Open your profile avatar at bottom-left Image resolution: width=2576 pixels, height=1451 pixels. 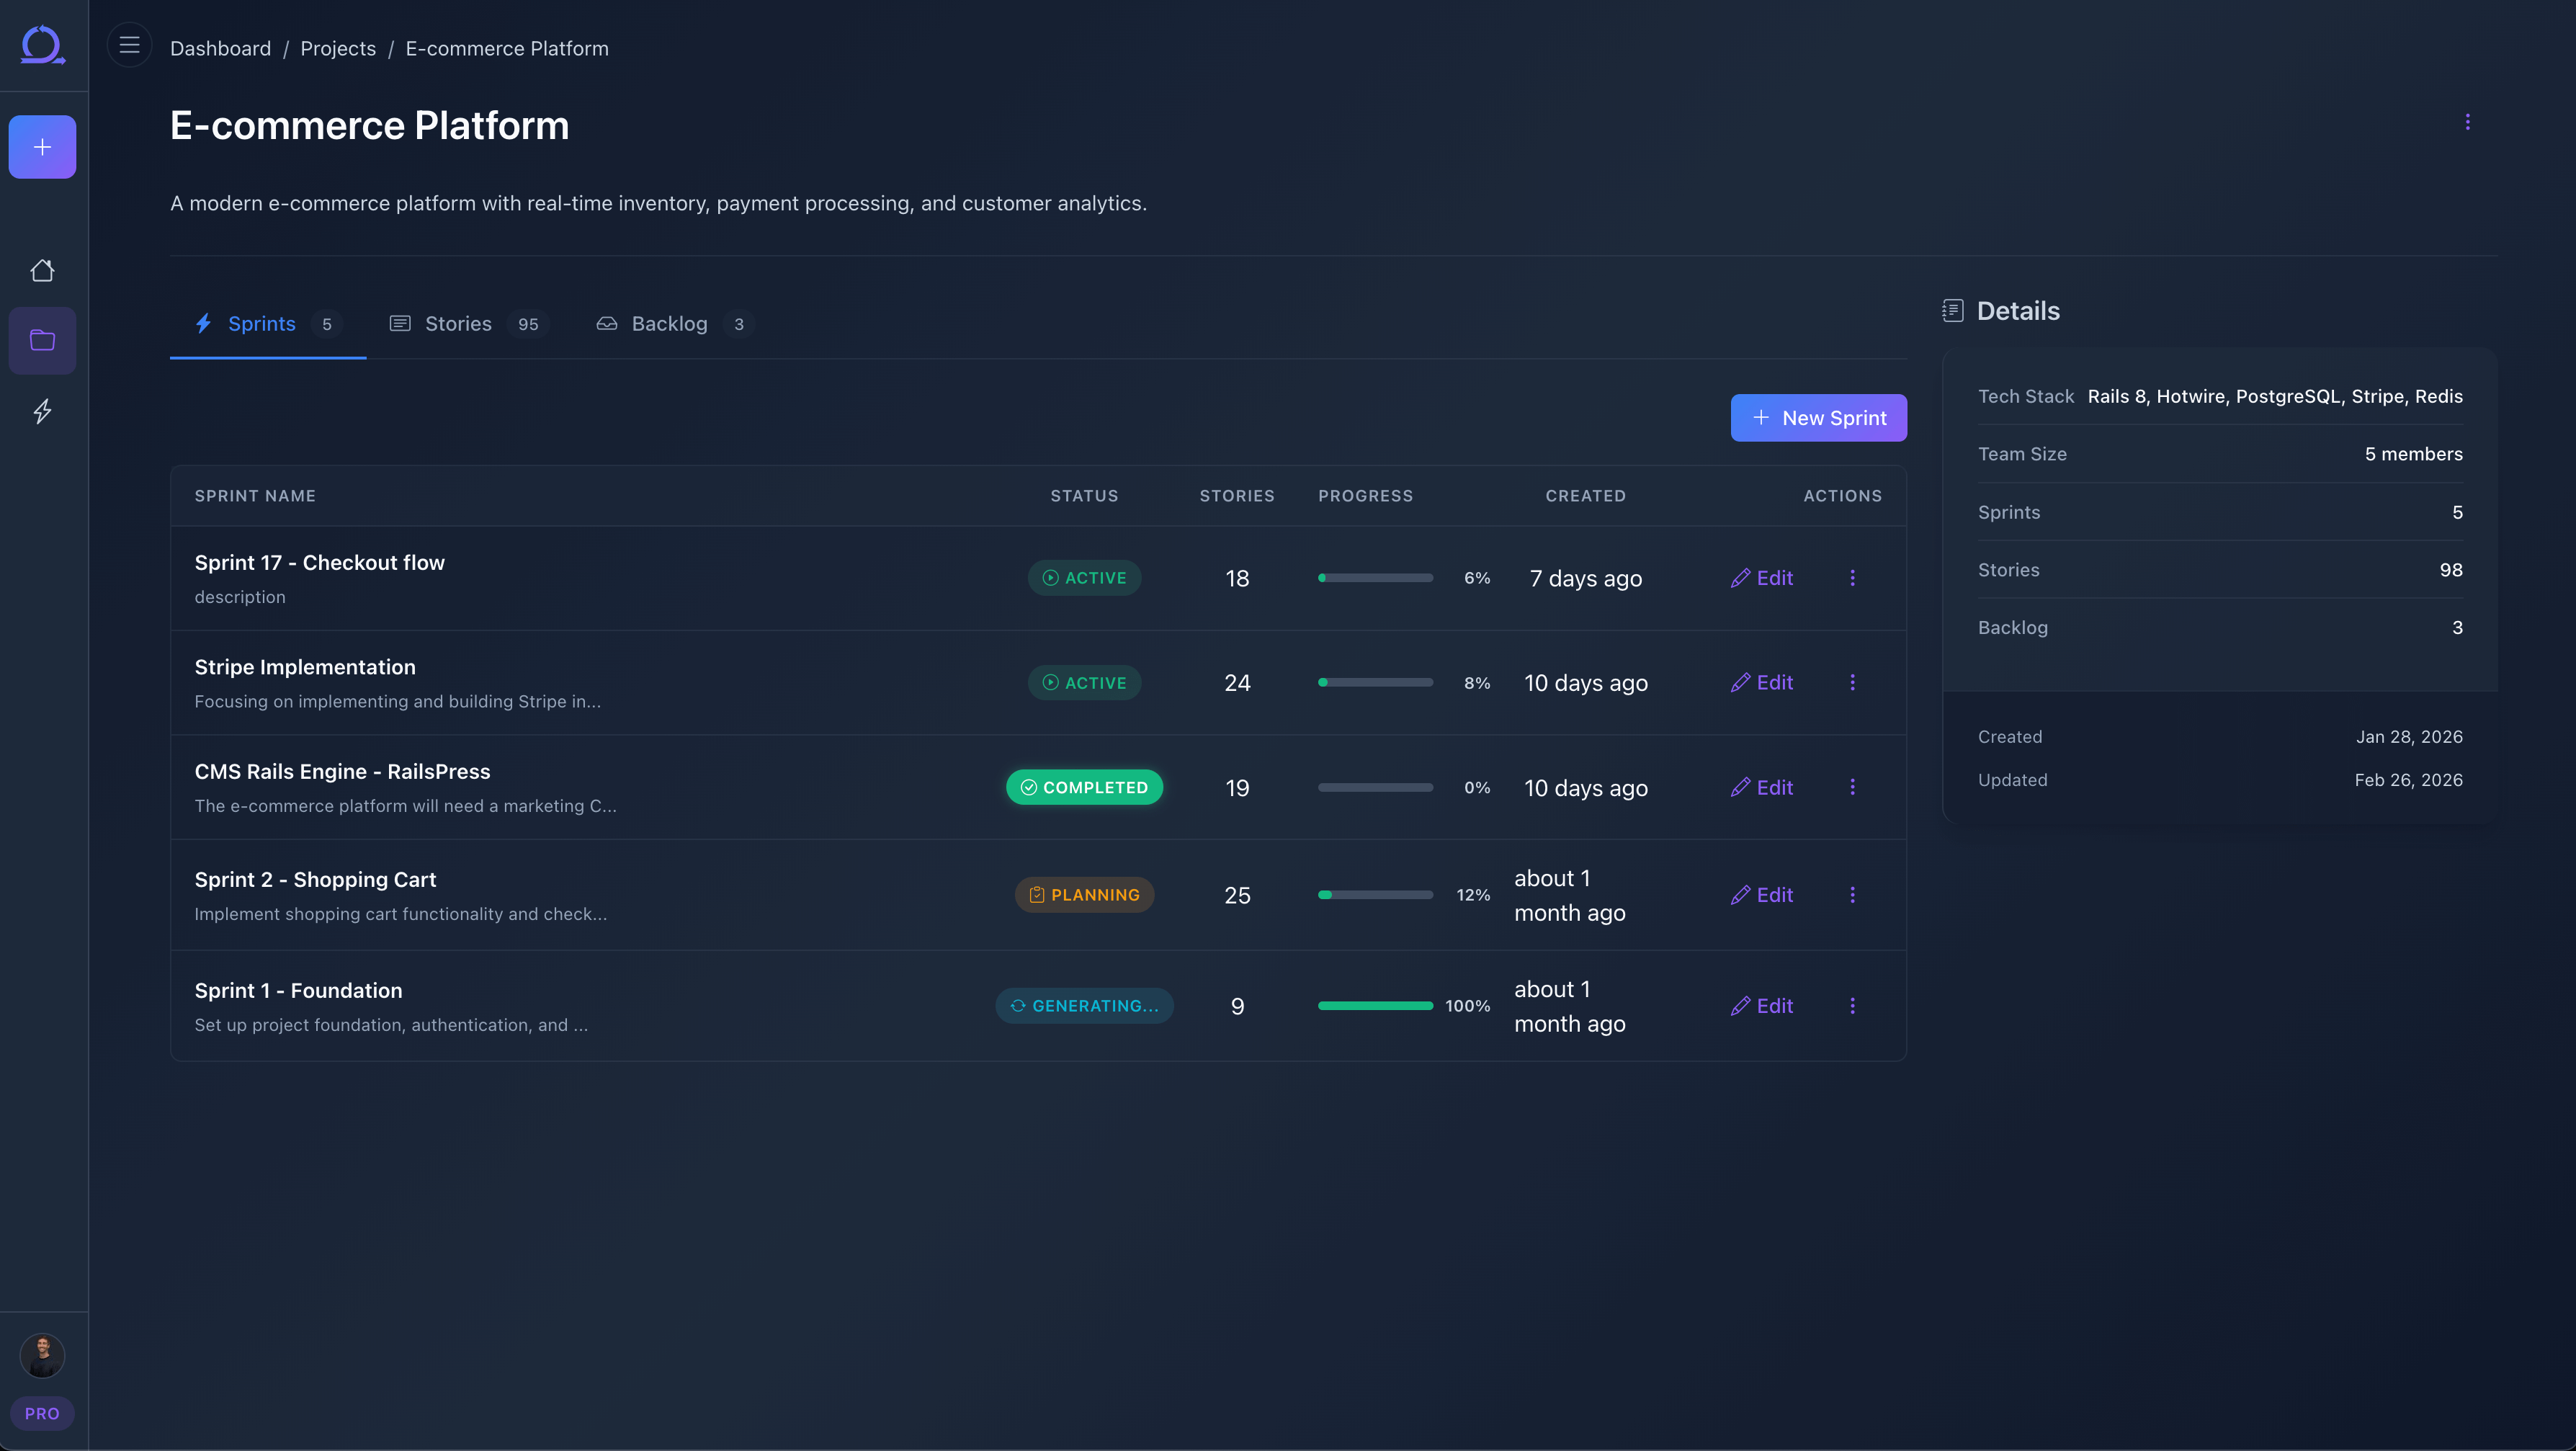[42, 1356]
